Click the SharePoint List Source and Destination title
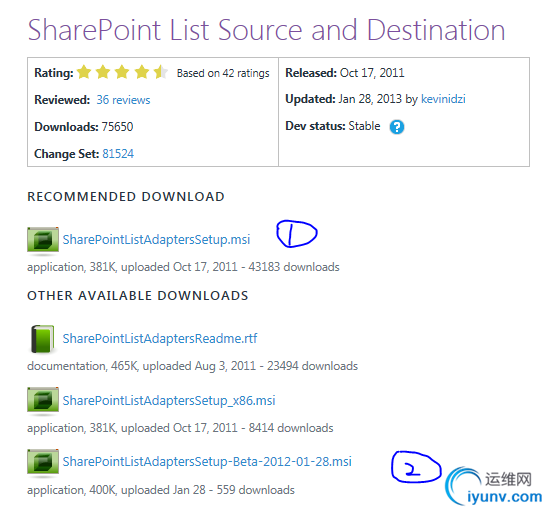Viewport: 548px width, 513px height. 266,30
